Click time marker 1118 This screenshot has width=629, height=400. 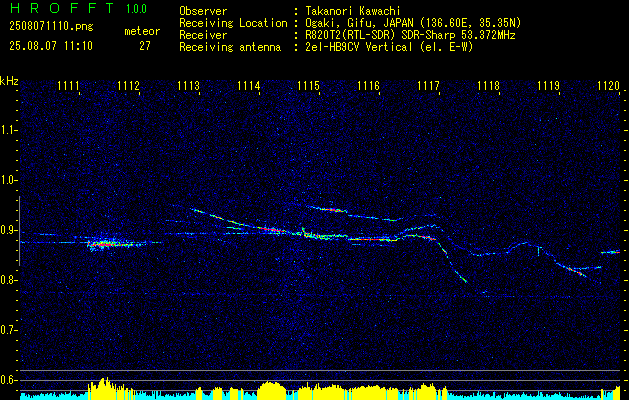click(488, 85)
